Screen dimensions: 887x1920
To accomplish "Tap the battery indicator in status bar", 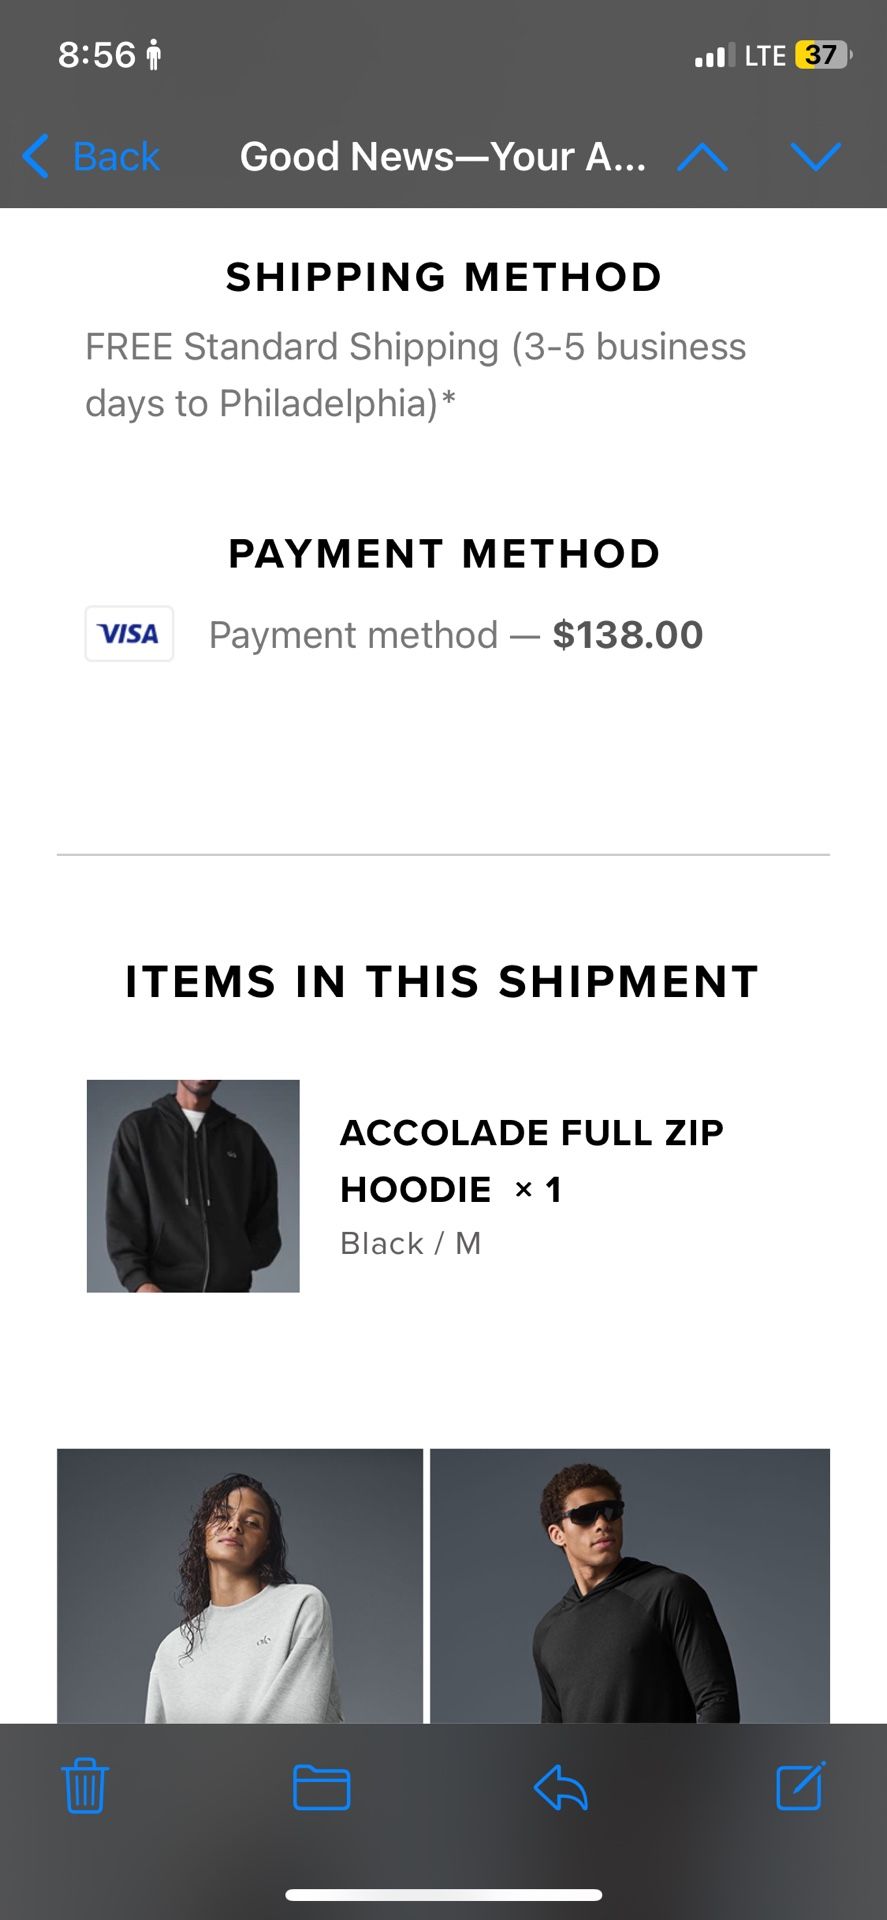I will click(x=822, y=55).
